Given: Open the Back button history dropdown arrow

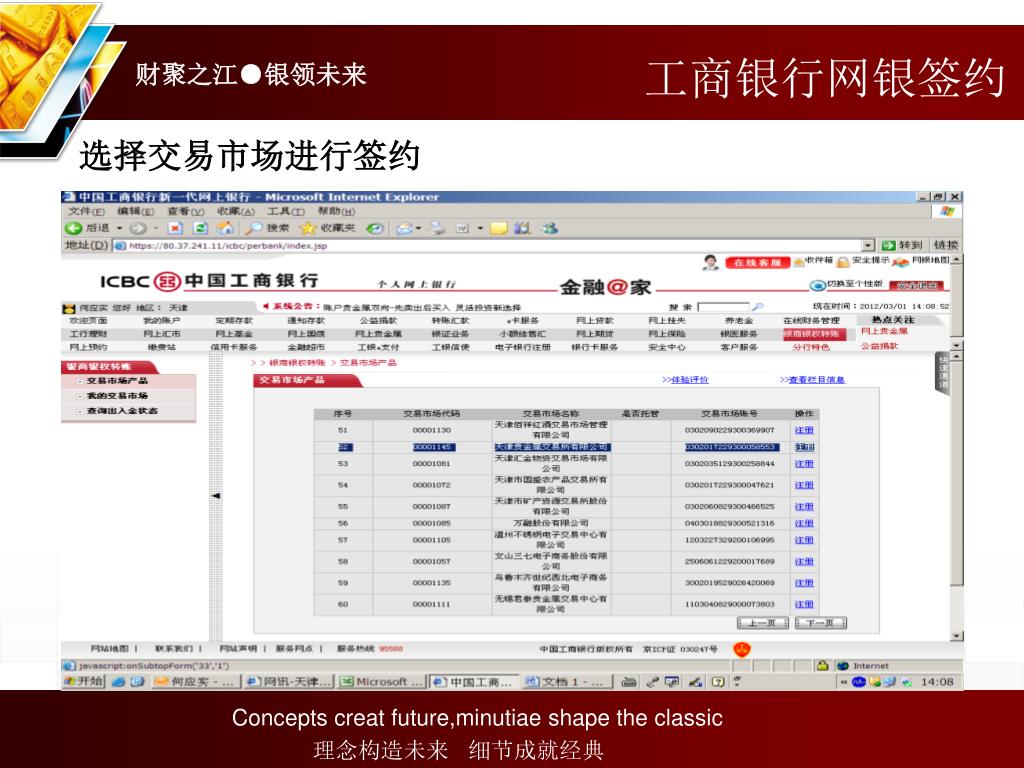Looking at the screenshot, I should point(120,228).
